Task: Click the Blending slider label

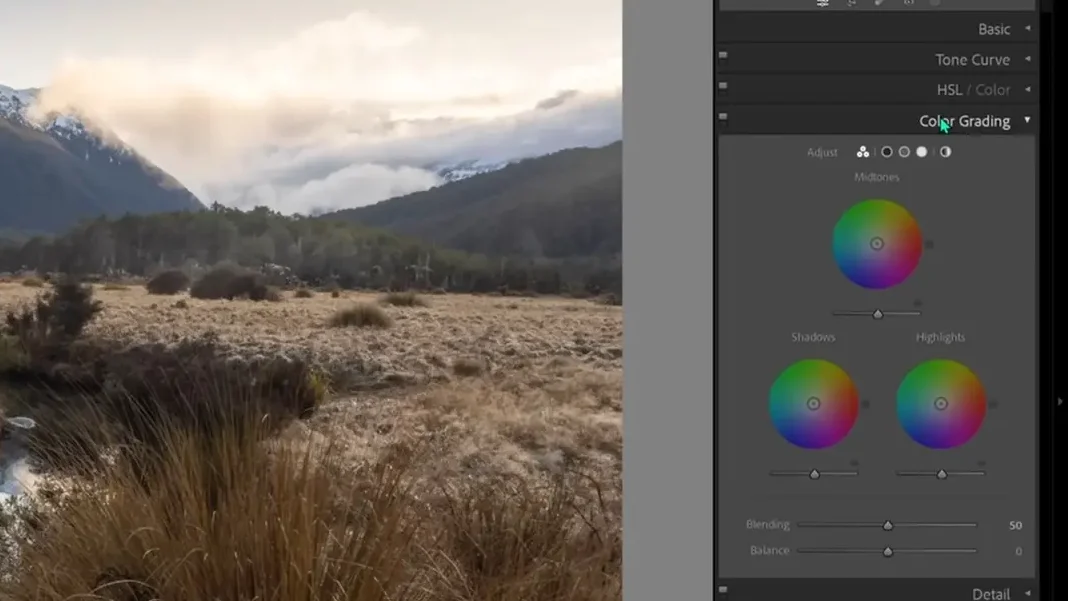Action: coord(768,525)
